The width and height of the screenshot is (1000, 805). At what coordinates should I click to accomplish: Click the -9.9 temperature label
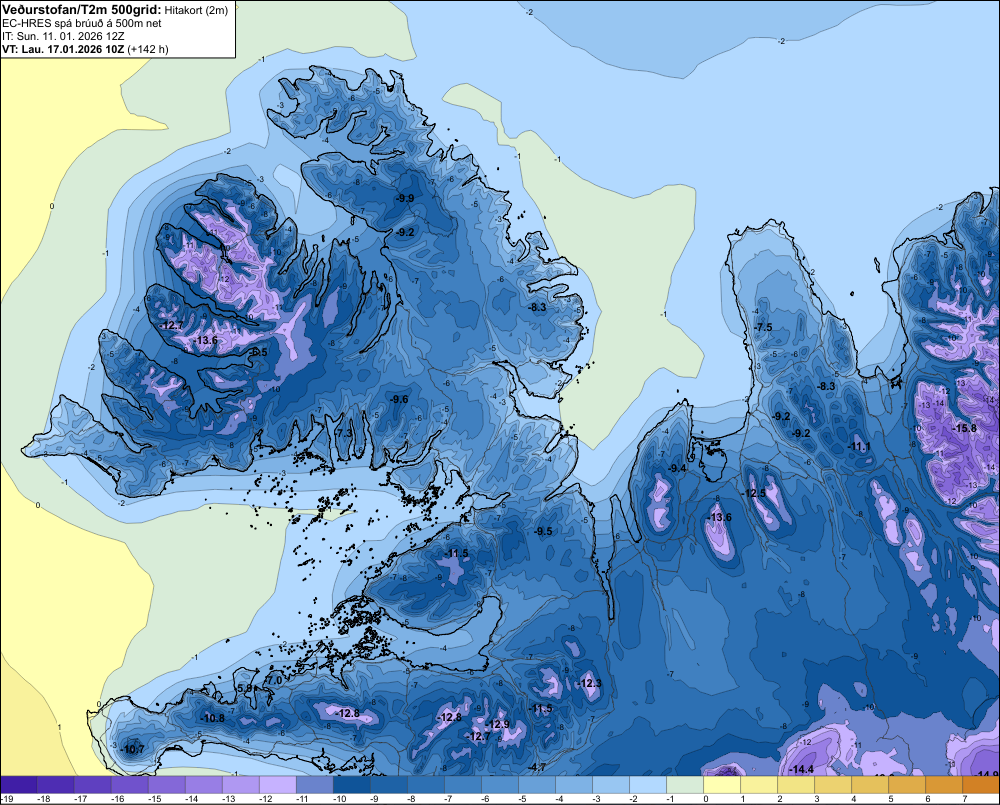point(404,198)
